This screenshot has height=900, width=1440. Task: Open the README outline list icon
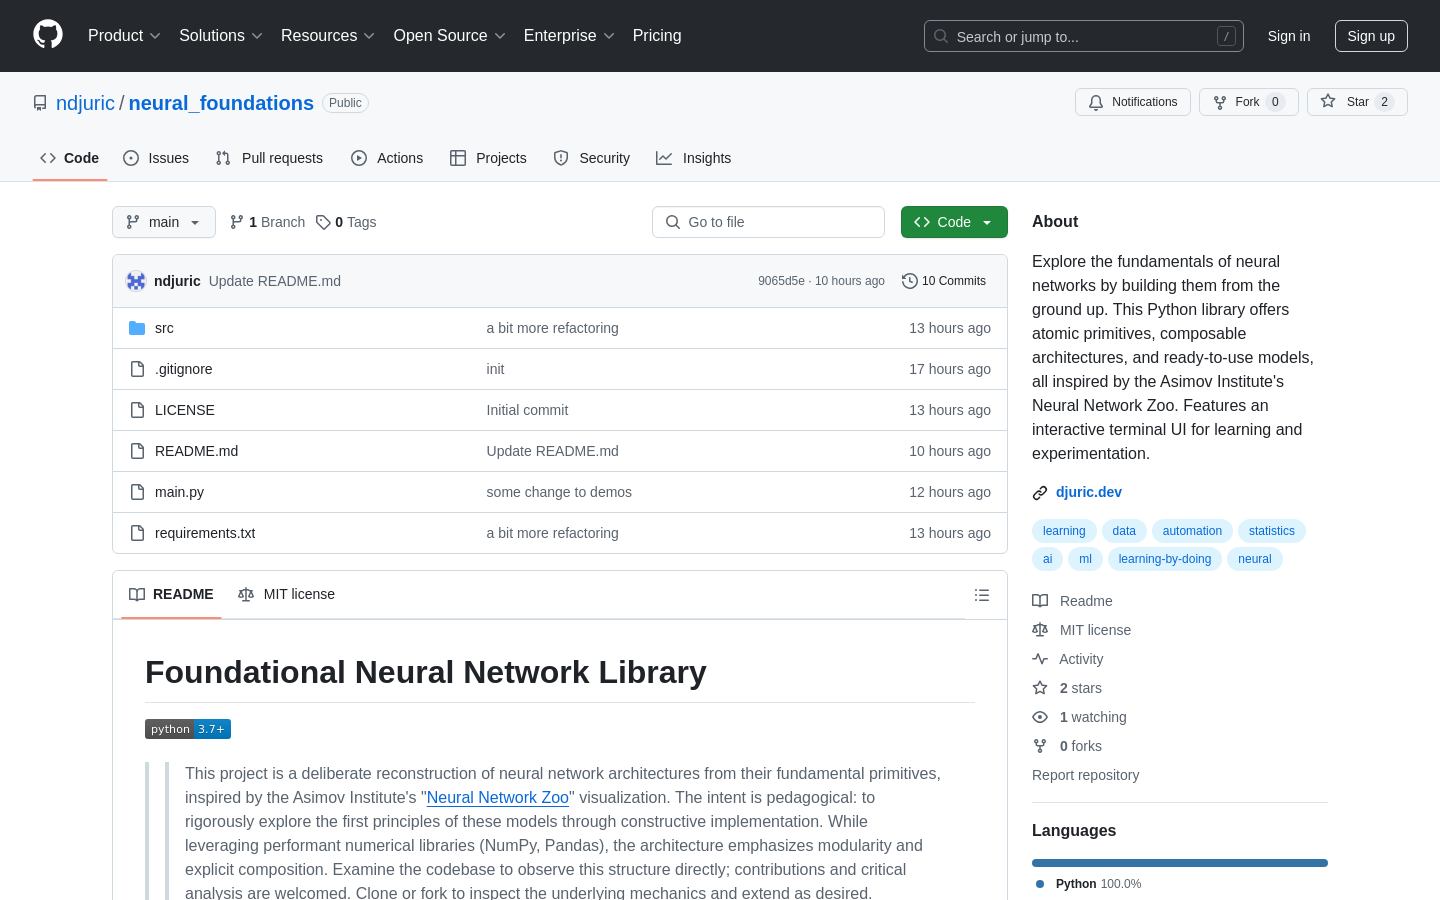(x=982, y=595)
